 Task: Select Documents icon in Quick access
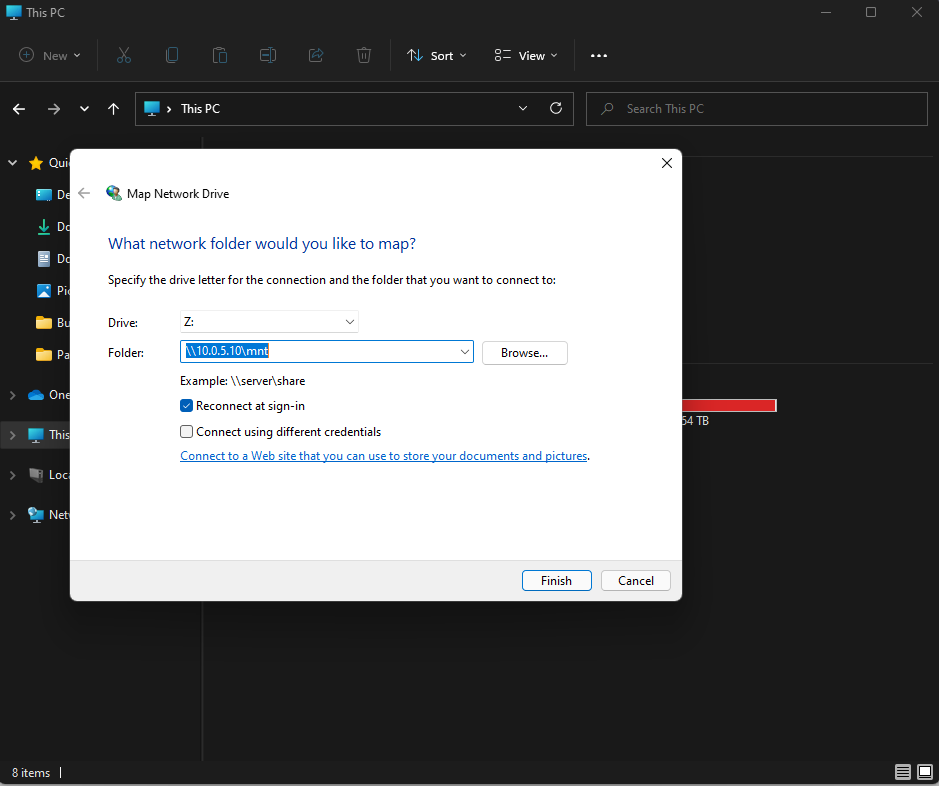click(44, 259)
